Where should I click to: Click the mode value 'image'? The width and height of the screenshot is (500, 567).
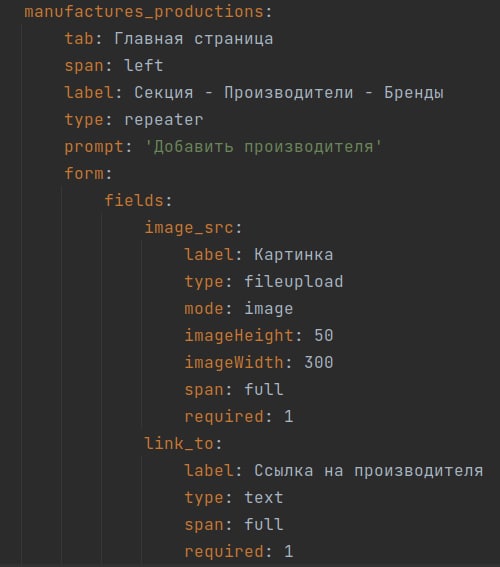pyautogui.click(x=269, y=309)
